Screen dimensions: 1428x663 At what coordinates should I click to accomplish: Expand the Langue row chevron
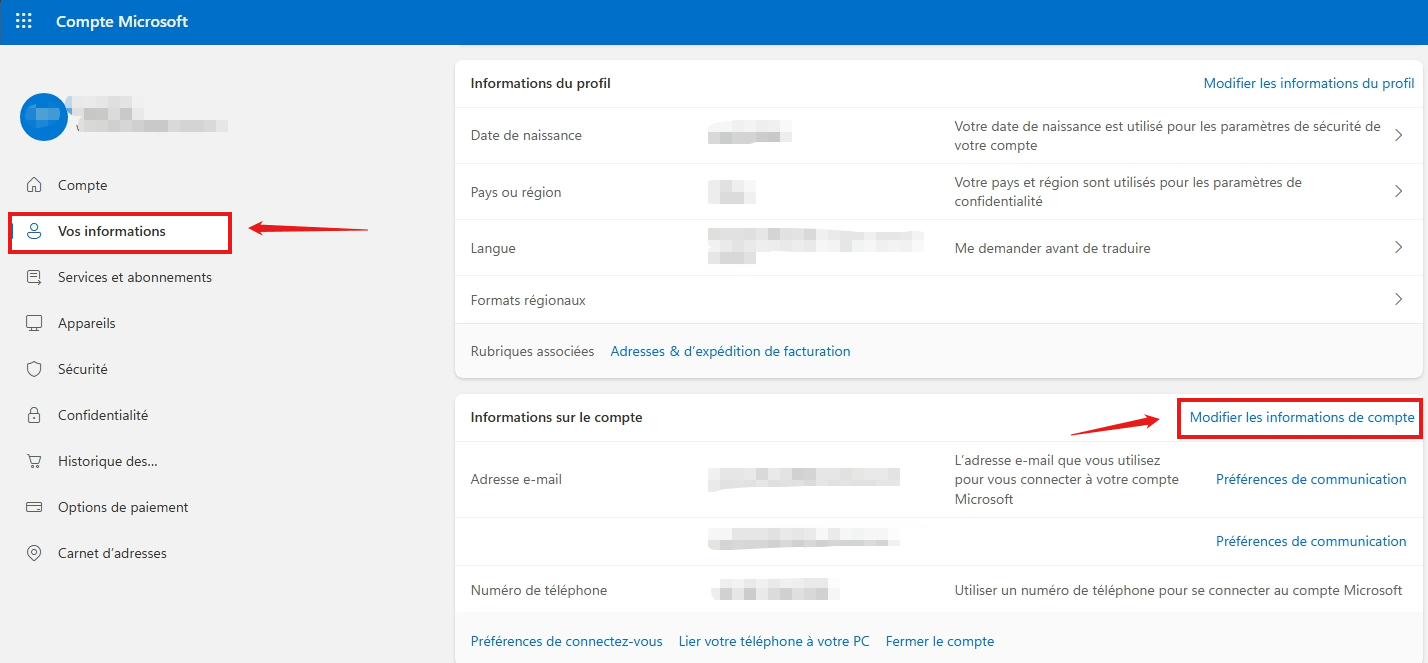click(x=1399, y=247)
